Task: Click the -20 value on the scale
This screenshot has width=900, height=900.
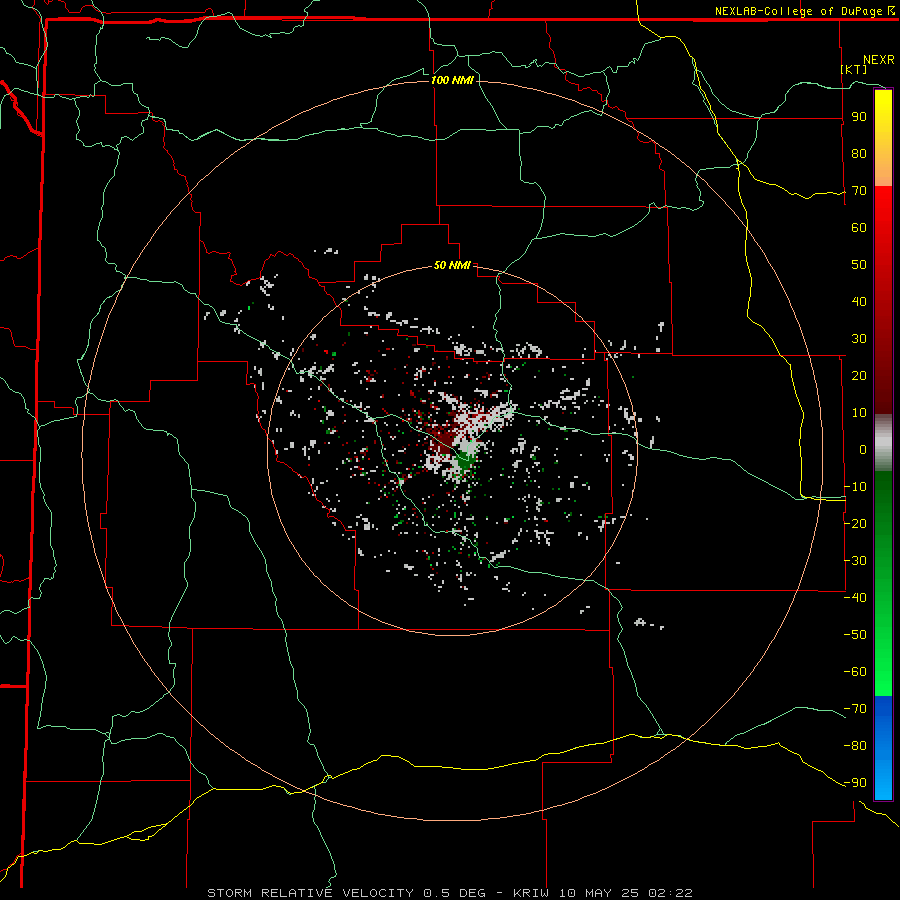Action: pos(855,523)
